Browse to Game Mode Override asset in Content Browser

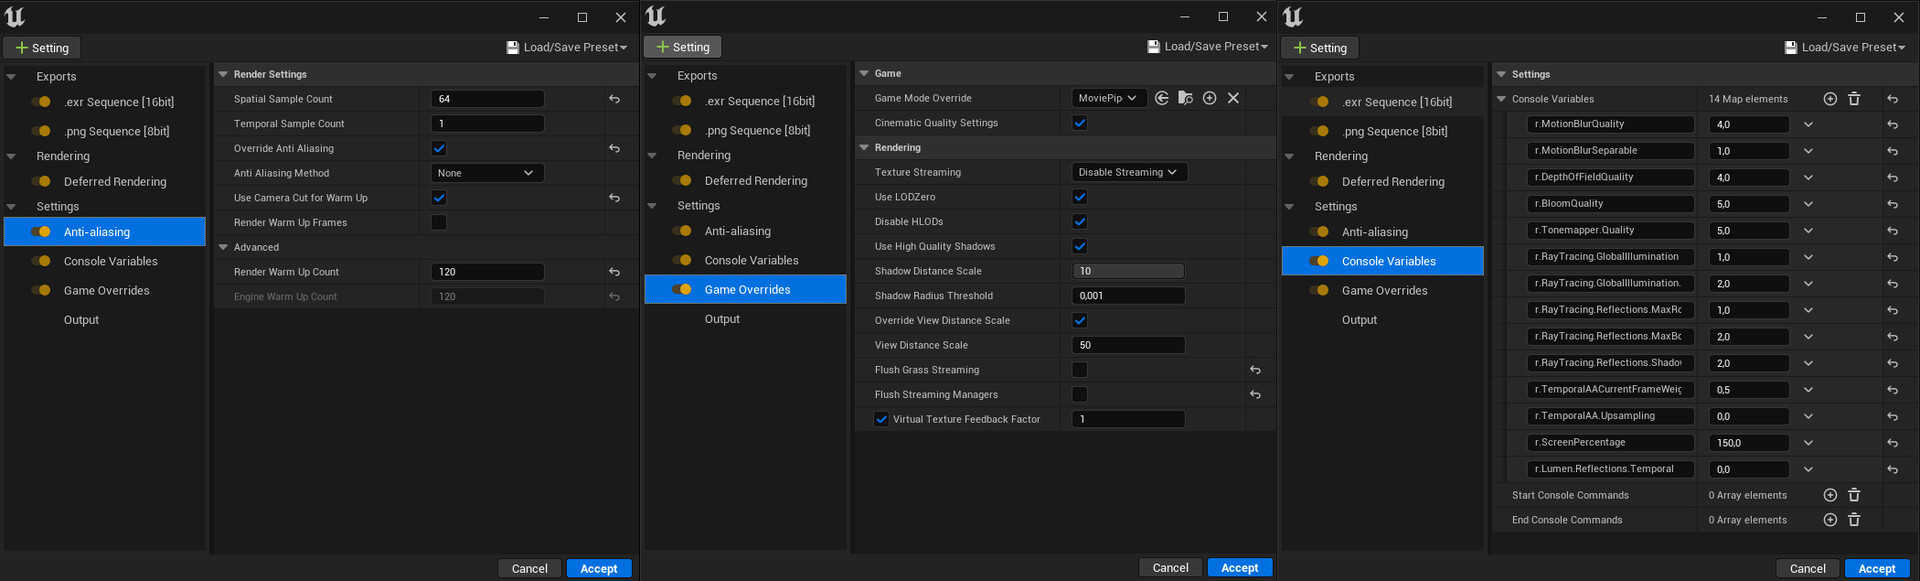coord(1185,98)
